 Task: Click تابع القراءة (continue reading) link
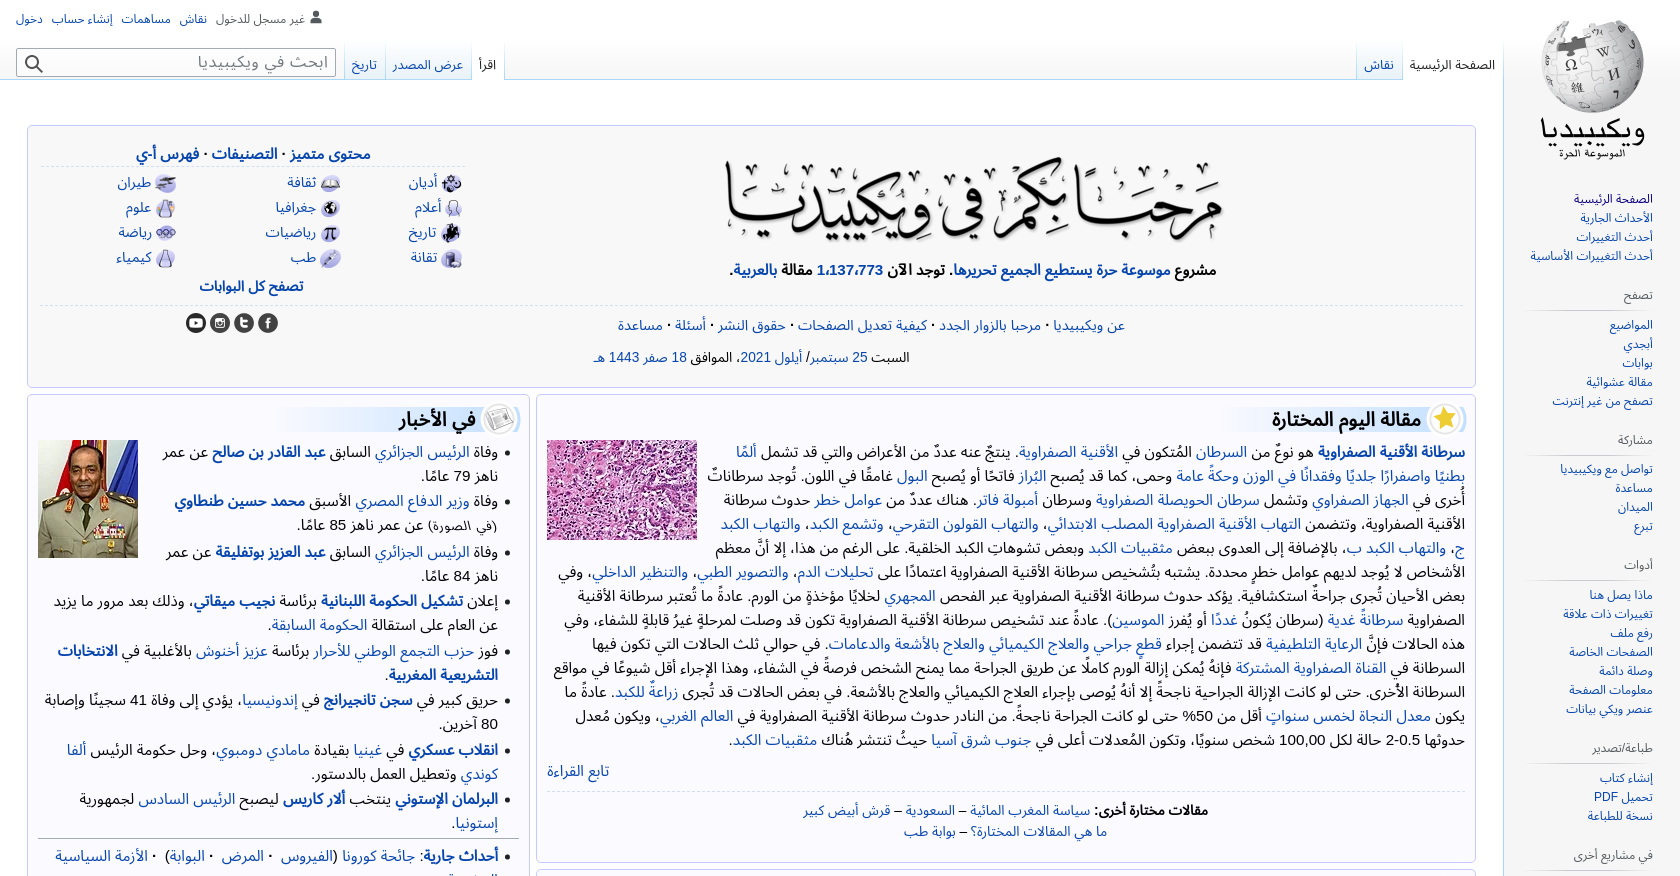point(578,771)
